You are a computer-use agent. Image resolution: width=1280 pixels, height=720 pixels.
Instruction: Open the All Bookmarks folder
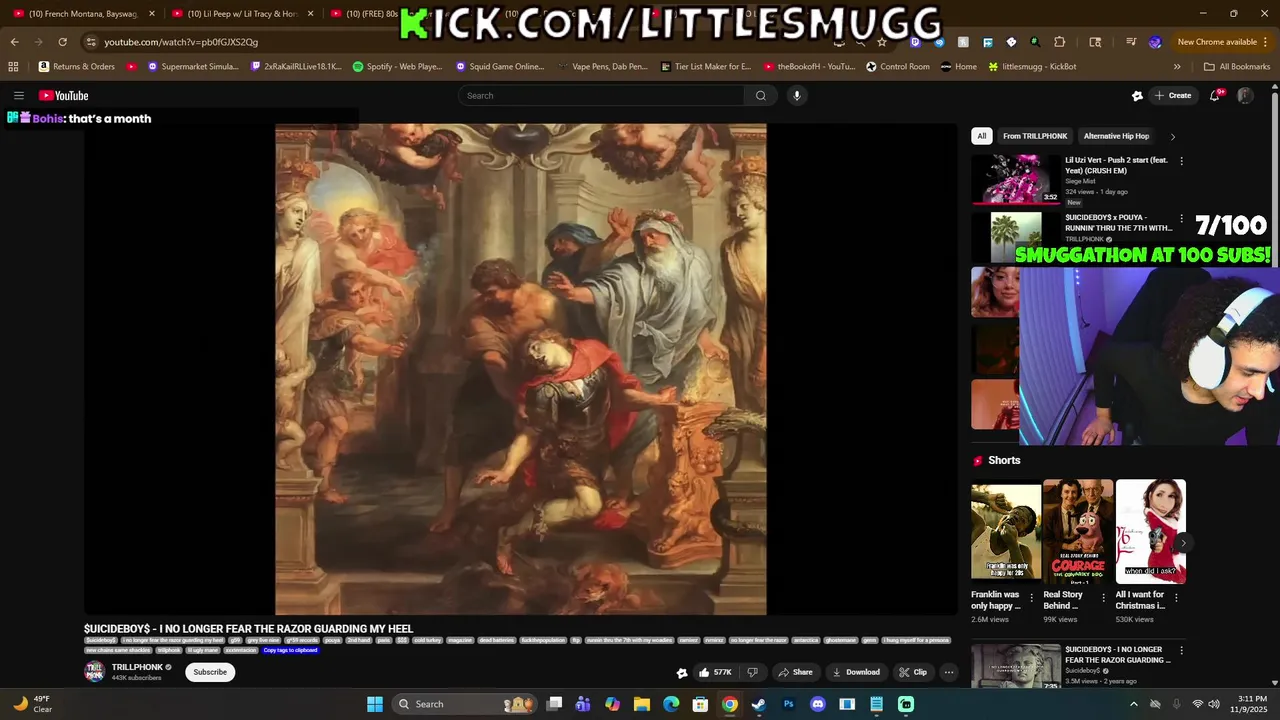pos(1237,67)
